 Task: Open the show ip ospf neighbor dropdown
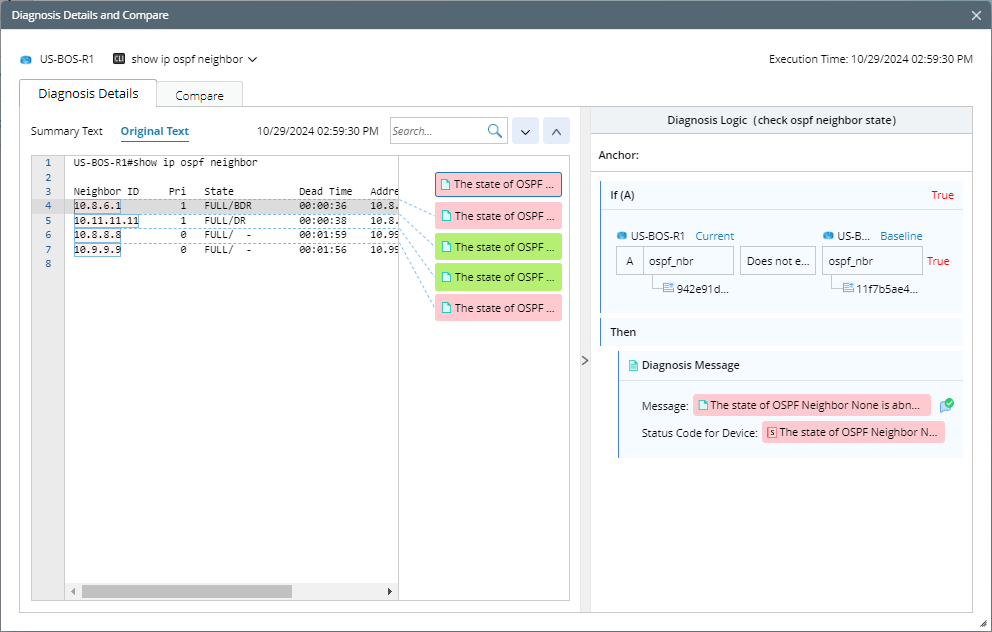click(x=252, y=60)
